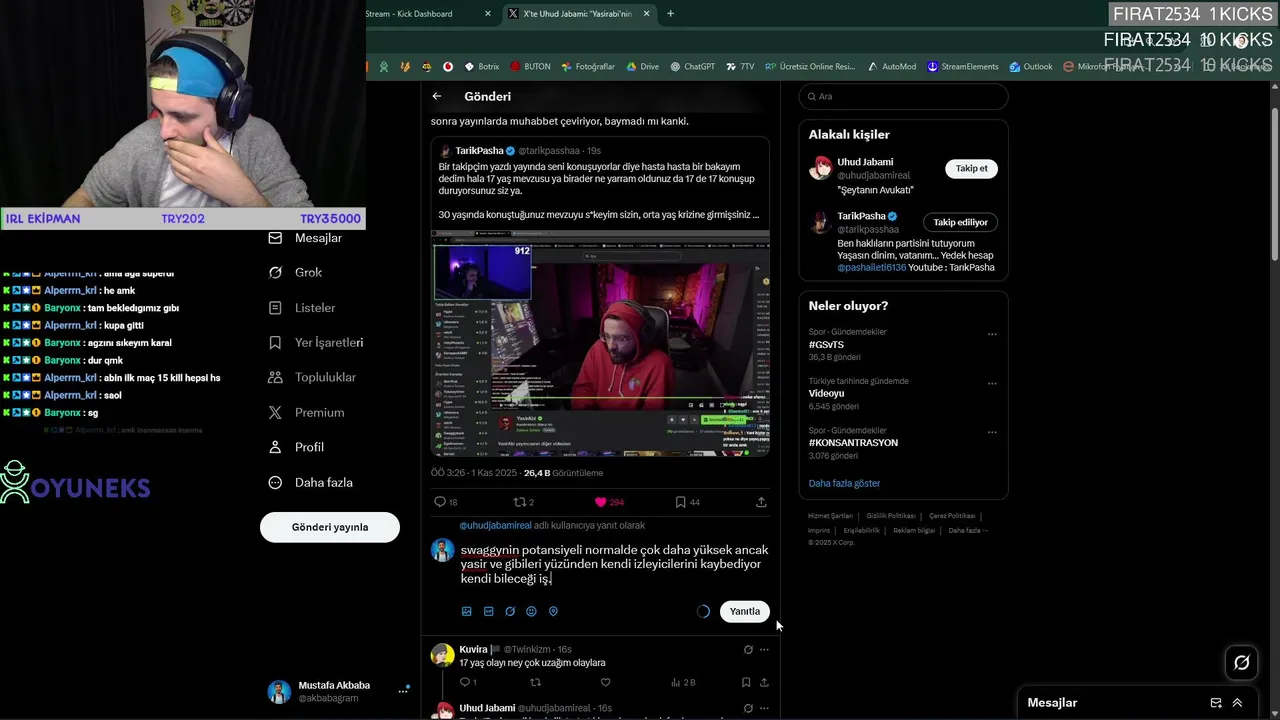This screenshot has width=1280, height=720.
Task: Open Mesajlar in the X sidebar
Action: click(305, 238)
